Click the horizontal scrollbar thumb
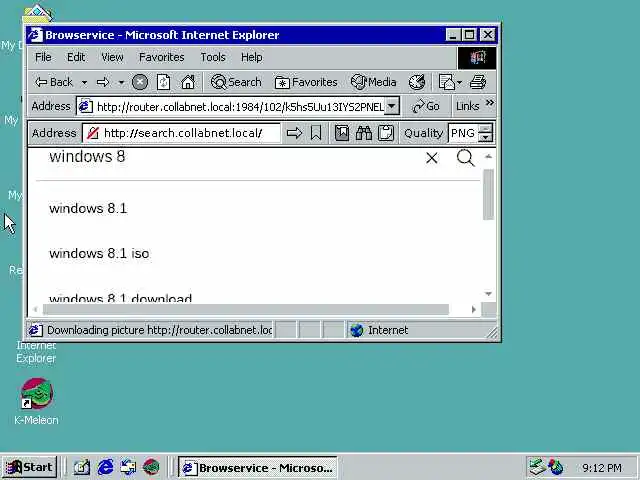This screenshot has width=640, height=480. coord(246,310)
